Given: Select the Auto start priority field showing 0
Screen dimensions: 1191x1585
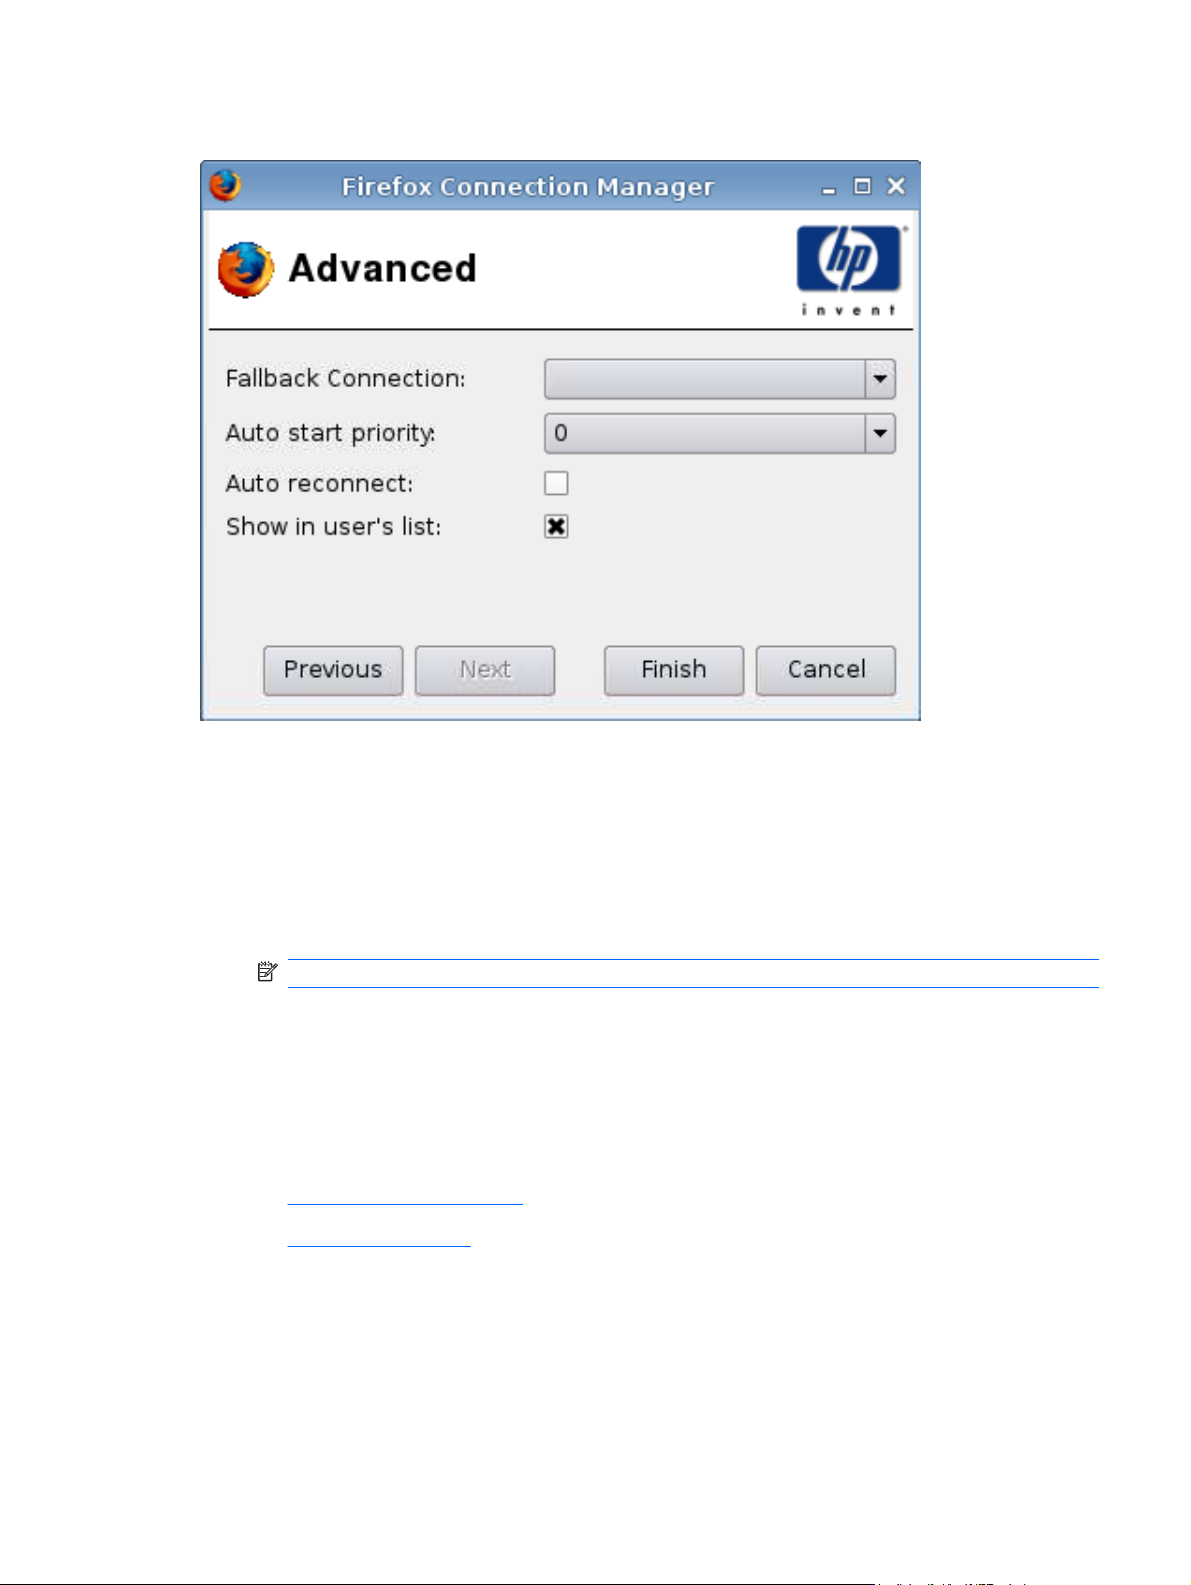Looking at the screenshot, I should 719,433.
